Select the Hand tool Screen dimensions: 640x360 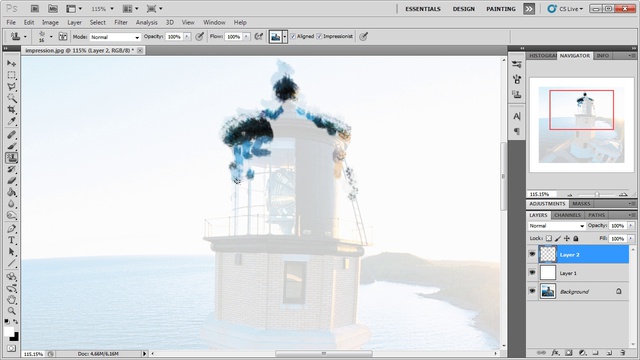pos(11,300)
